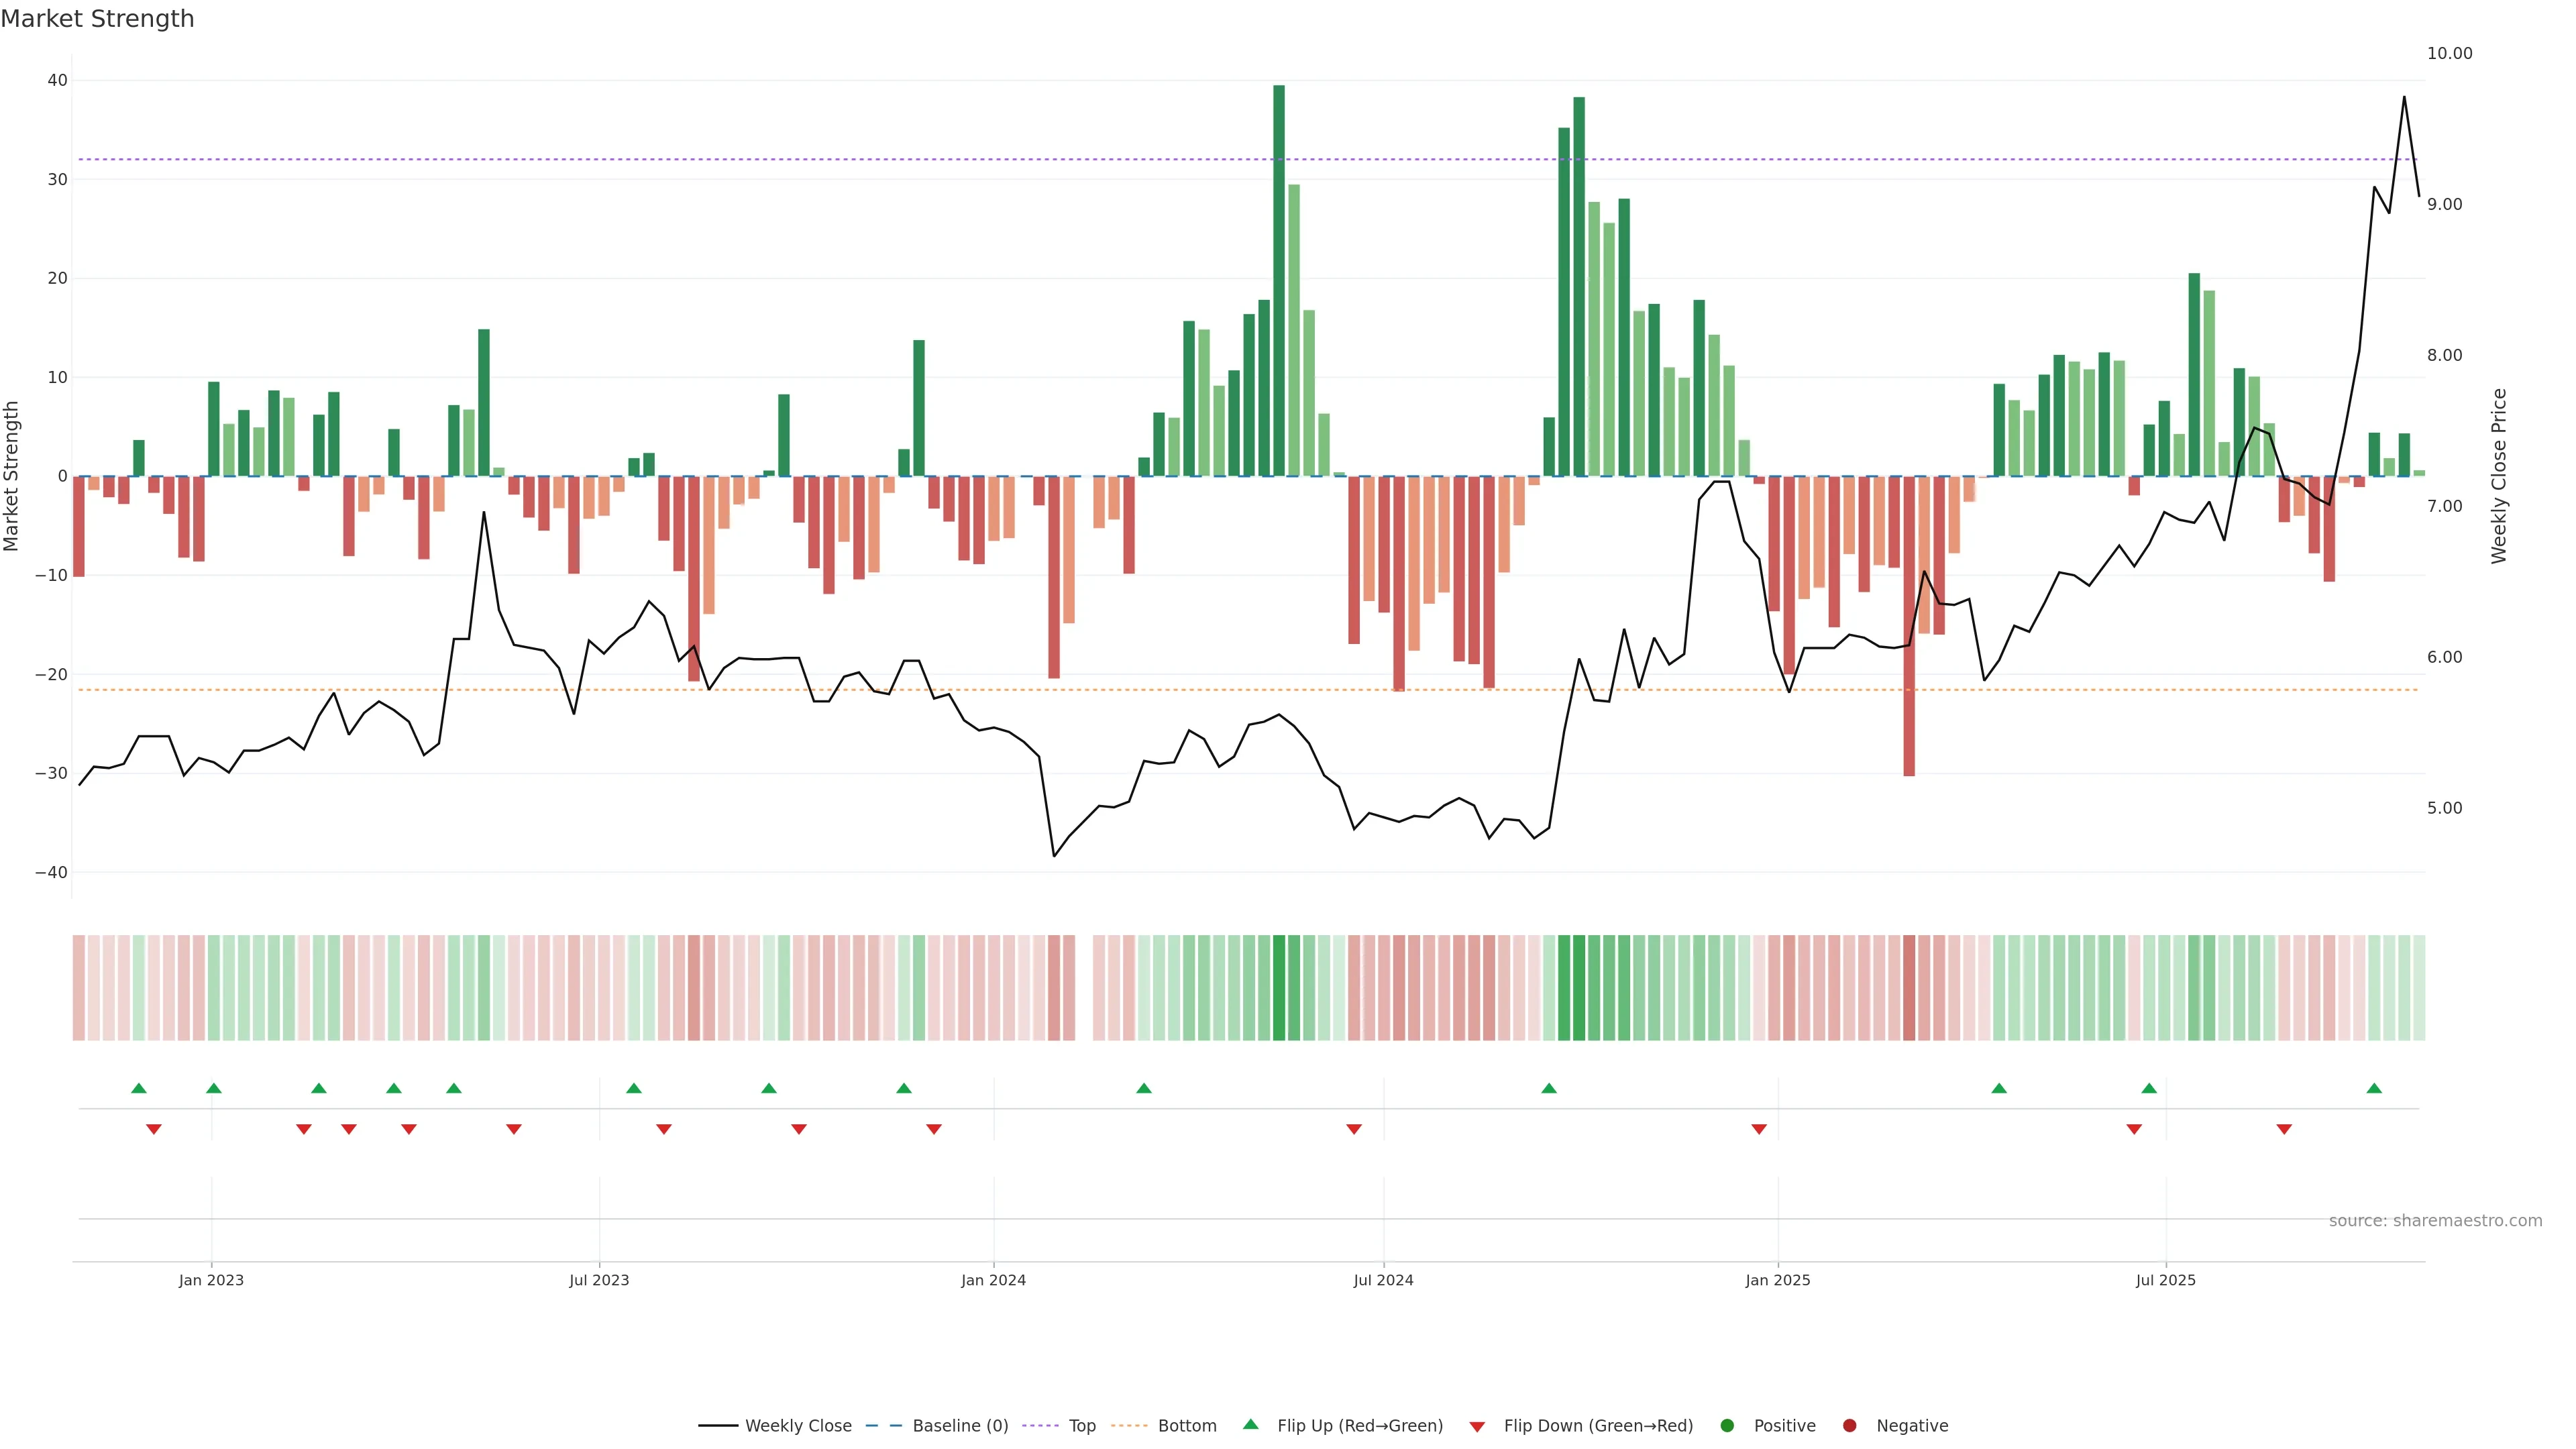Click the green Flip Up triangle in legend

[1250, 1424]
